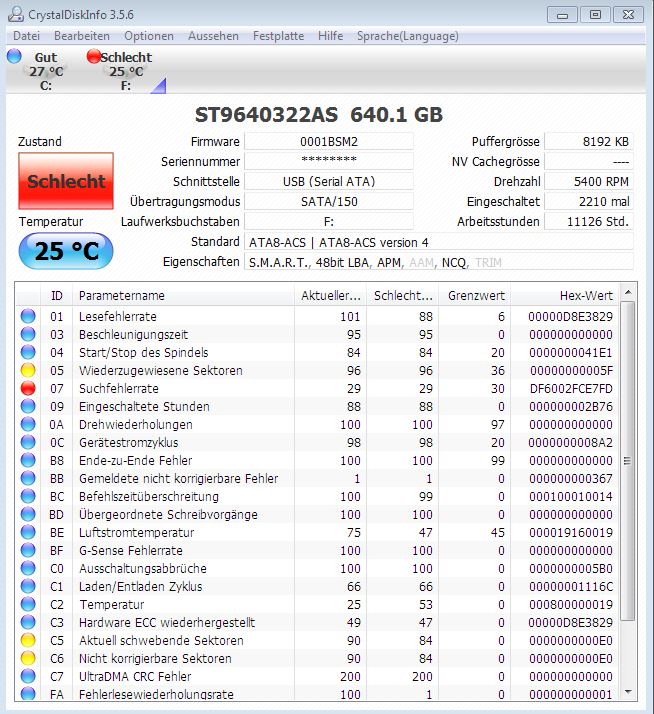Click blue status icon for Gerätestromzyklus
654x714 pixels.
[28, 442]
